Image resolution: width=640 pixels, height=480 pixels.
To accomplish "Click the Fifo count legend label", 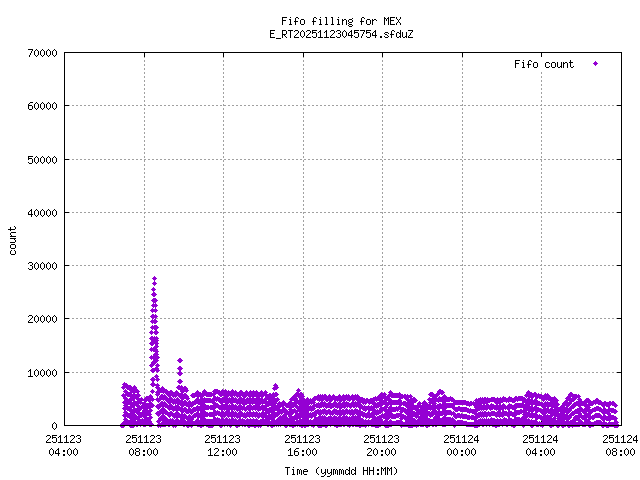I will coord(544,64).
